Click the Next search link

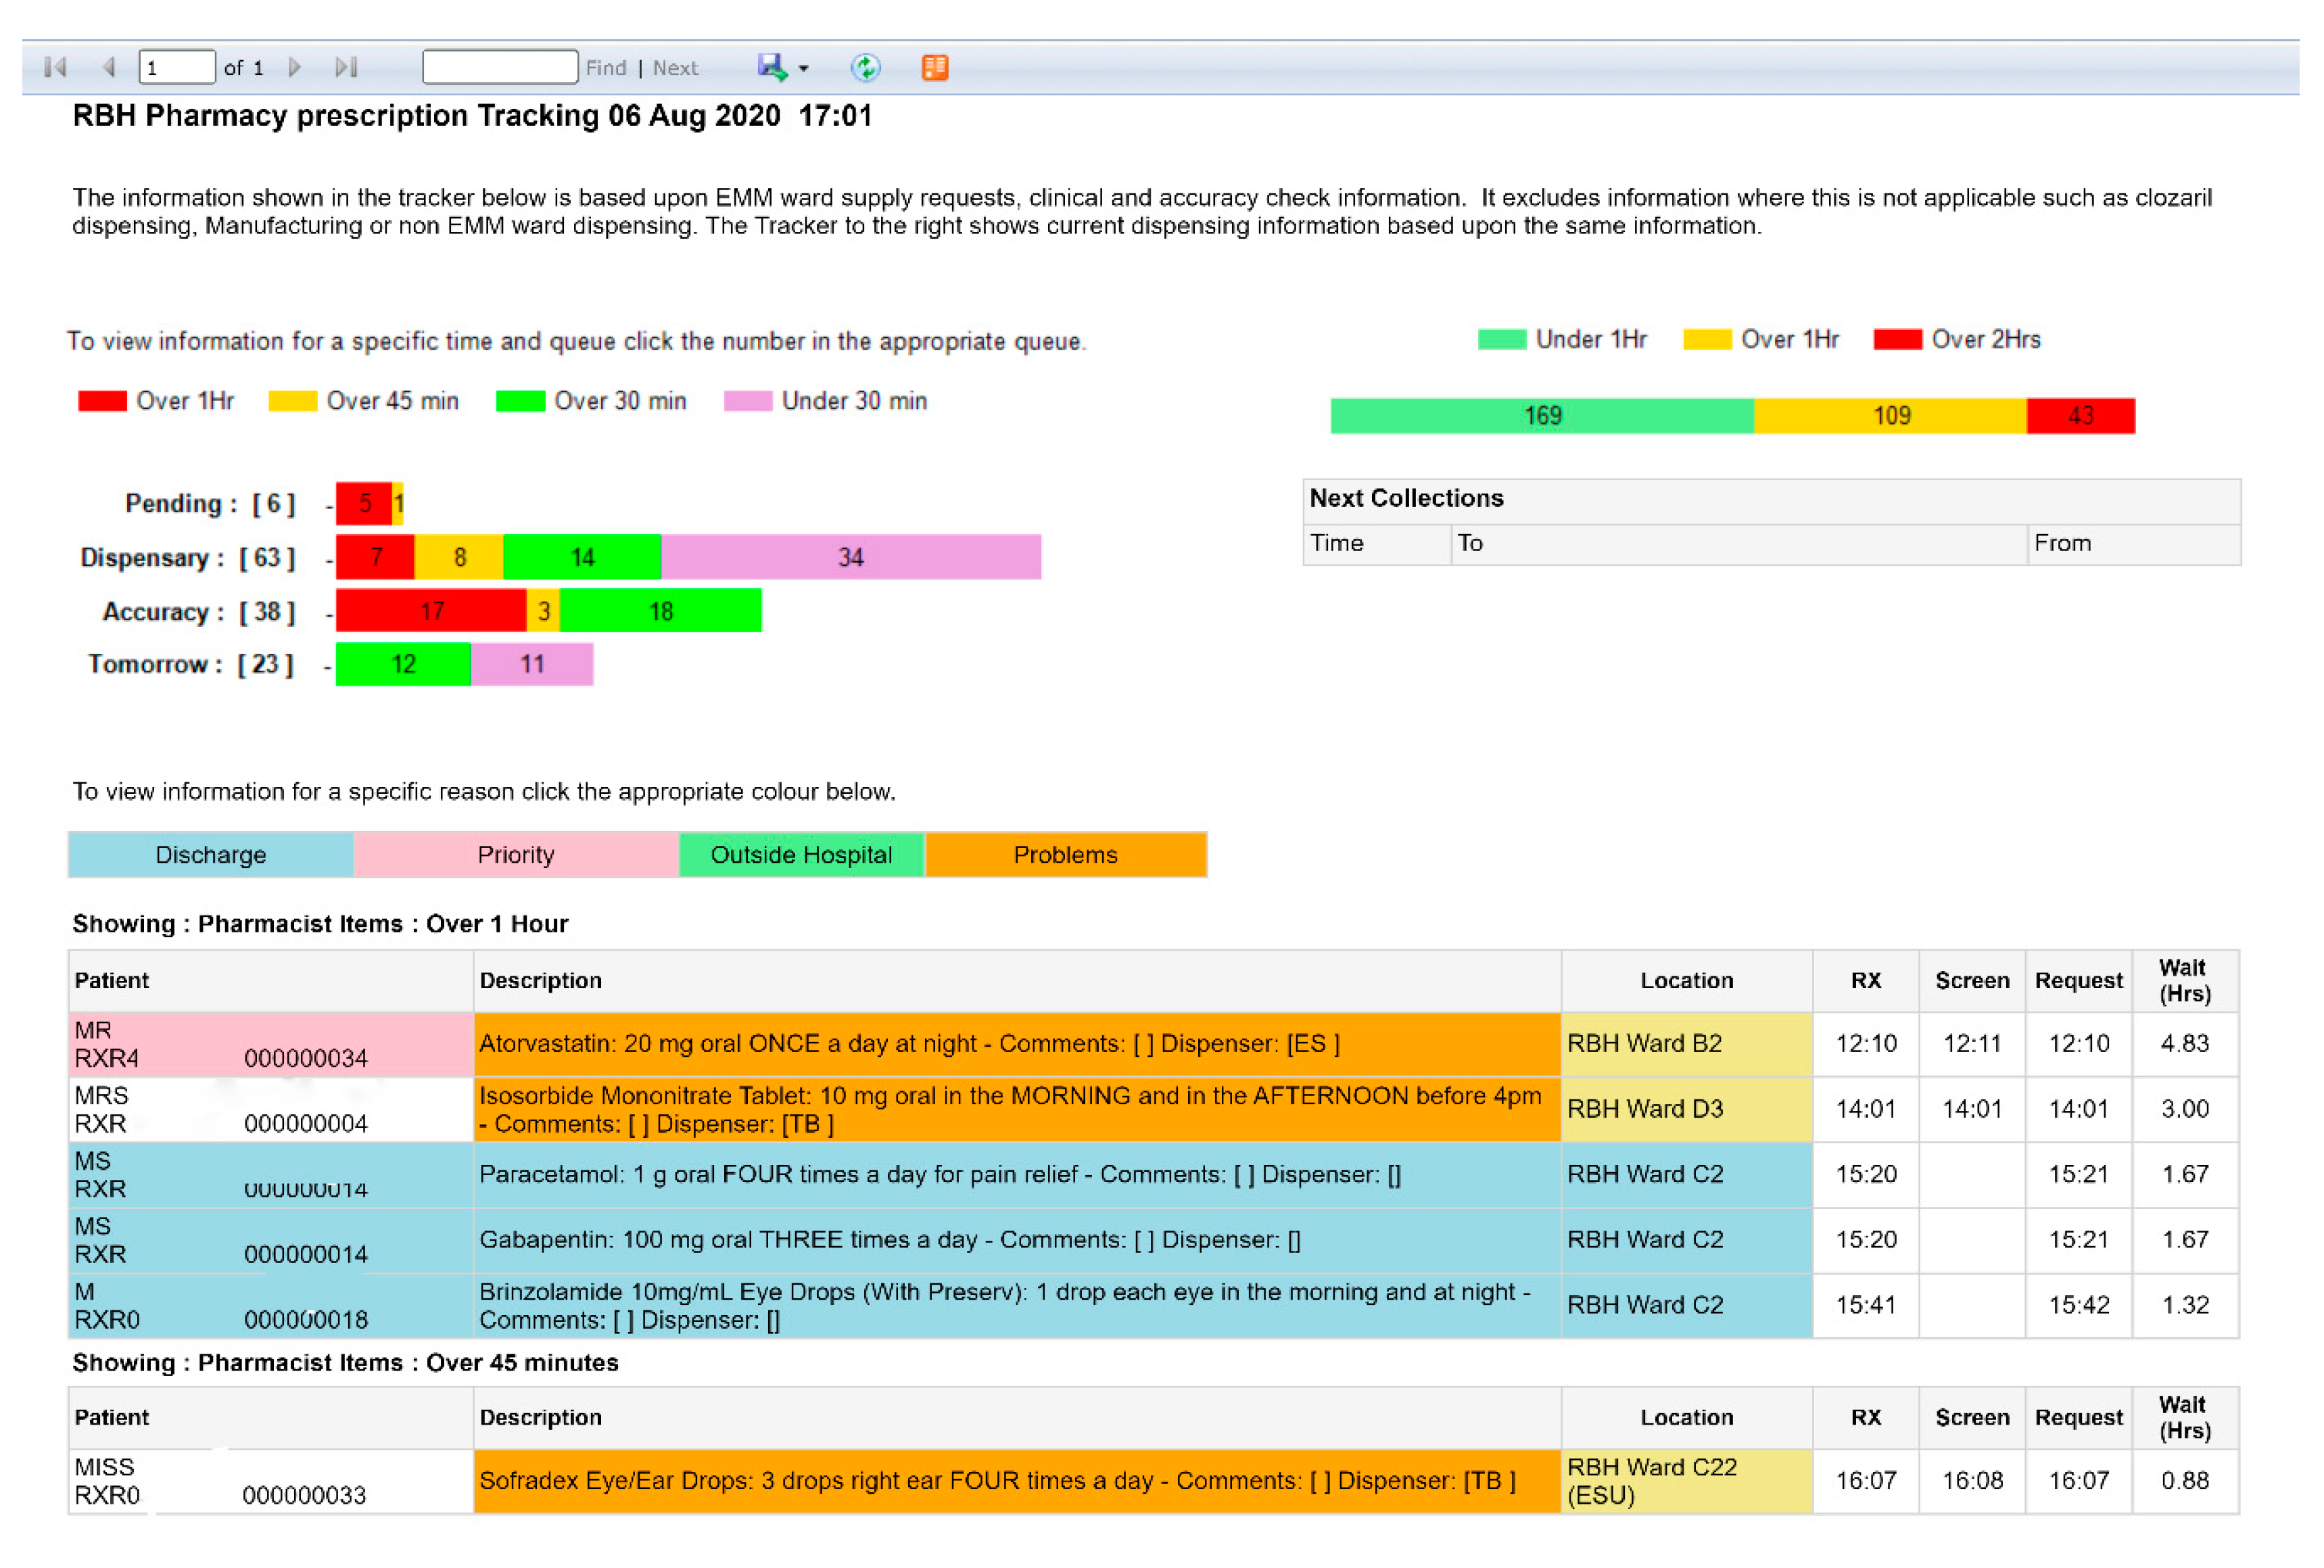[675, 68]
